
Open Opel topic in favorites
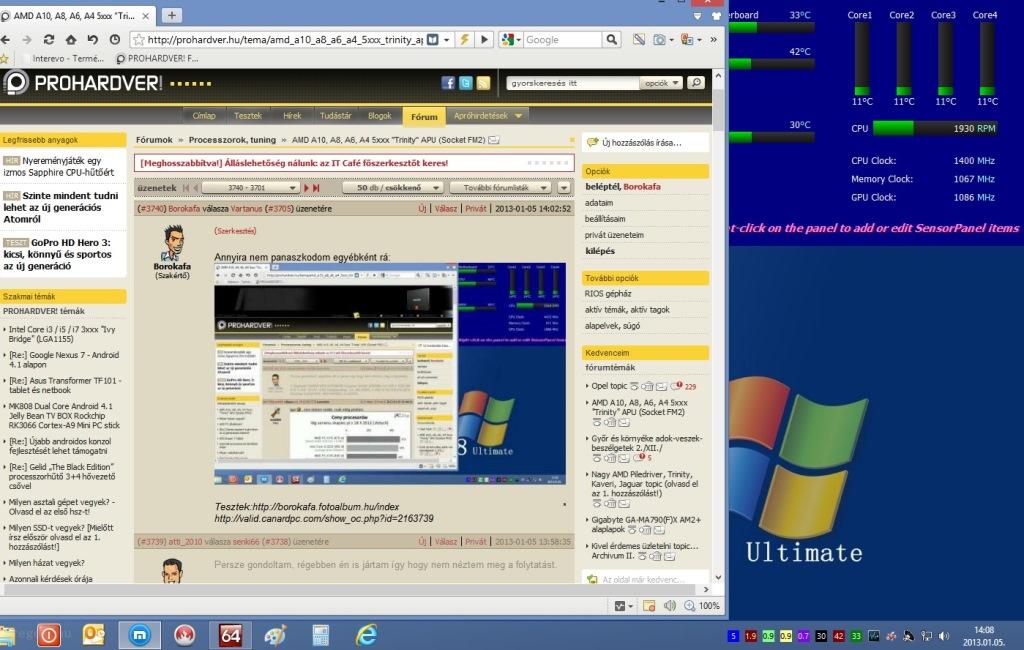[609, 386]
